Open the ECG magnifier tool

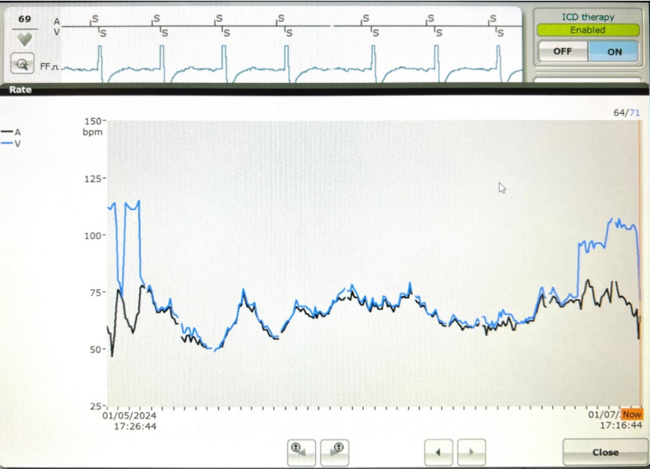pyautogui.click(x=22, y=63)
